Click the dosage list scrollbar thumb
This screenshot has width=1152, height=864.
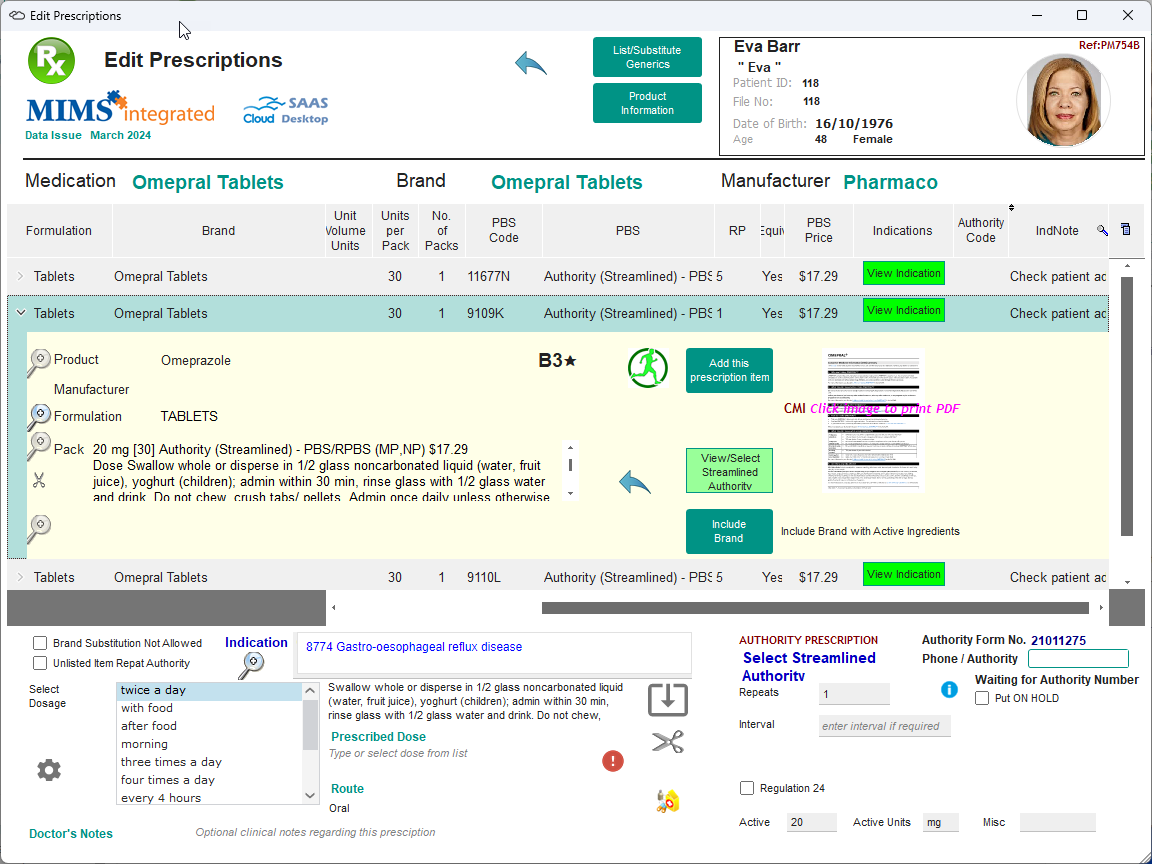[310, 725]
